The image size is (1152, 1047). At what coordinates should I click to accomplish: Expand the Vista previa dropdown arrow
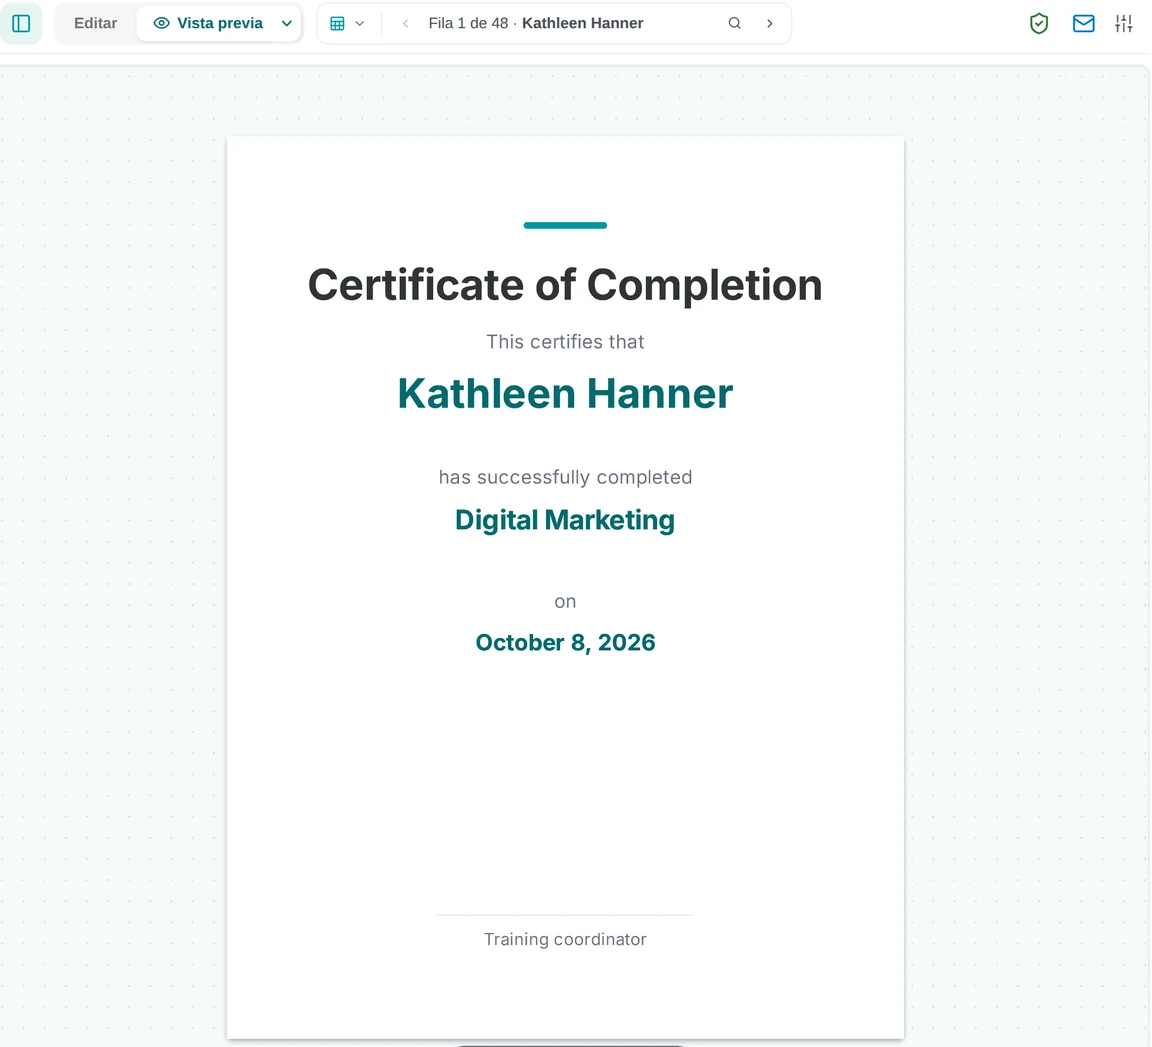287,24
